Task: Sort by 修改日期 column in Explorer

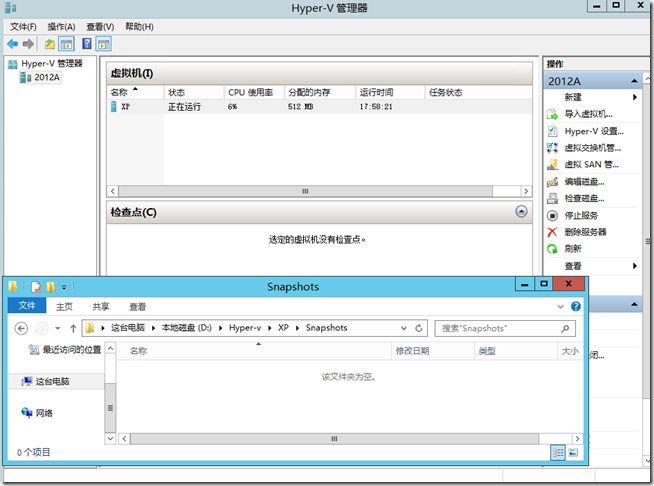Action: click(x=433, y=351)
